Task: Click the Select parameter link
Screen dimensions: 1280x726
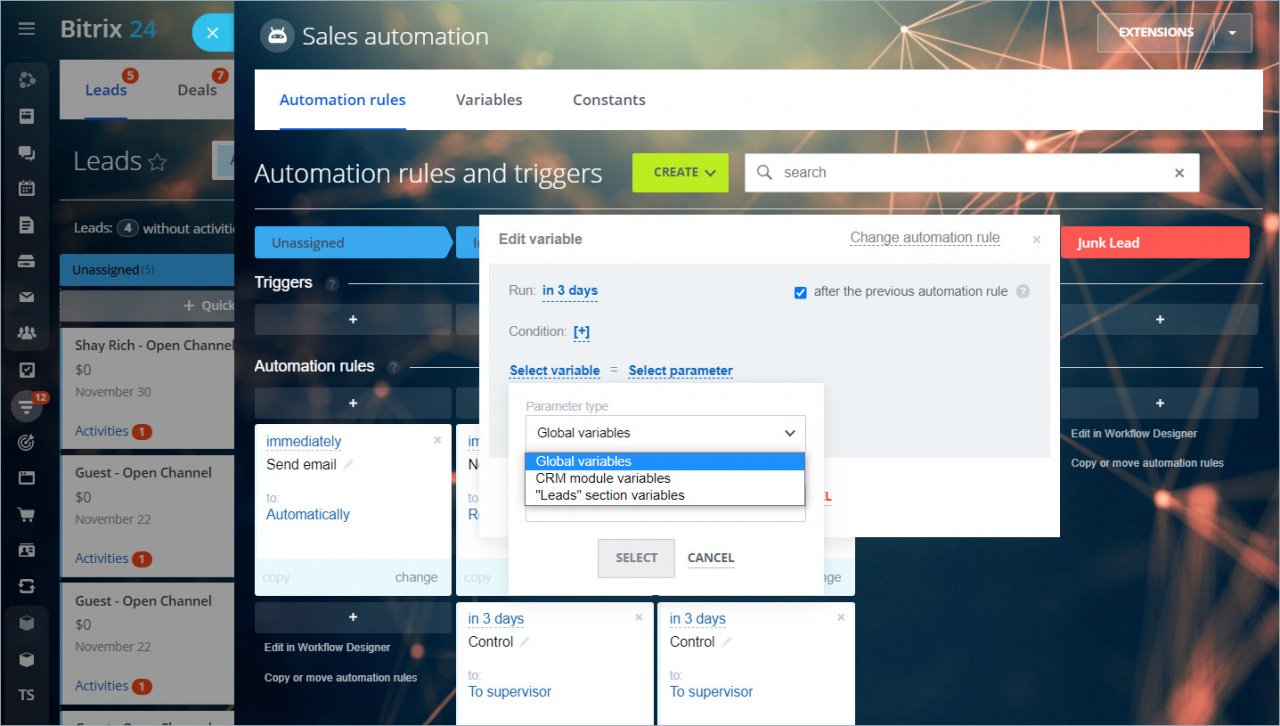Action: pyautogui.click(x=680, y=371)
